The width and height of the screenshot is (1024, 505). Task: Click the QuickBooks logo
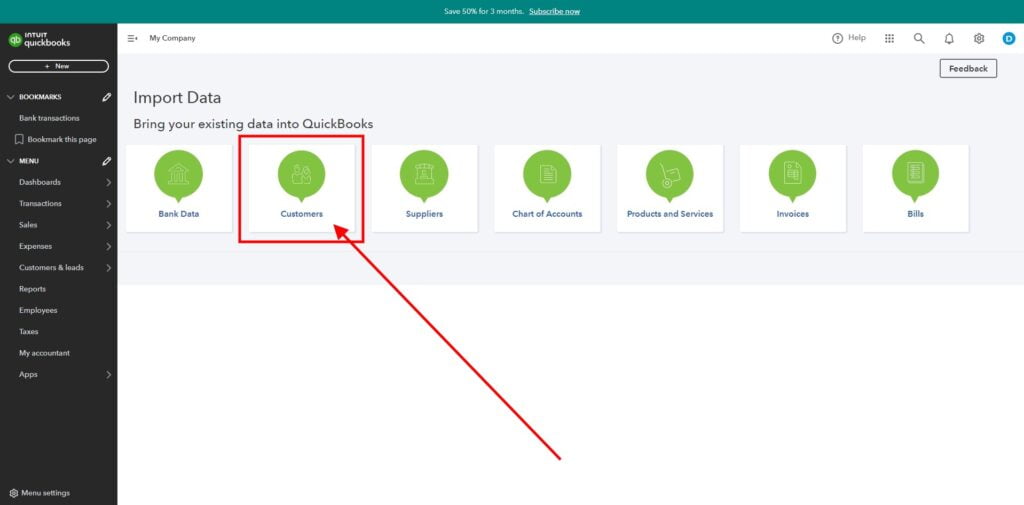(x=39, y=39)
